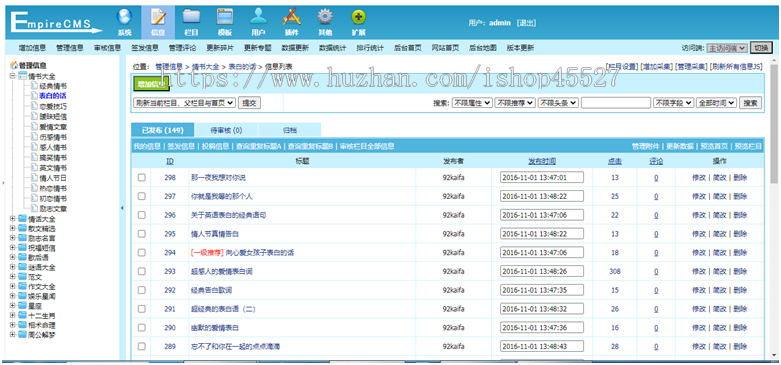Image resolution: width=781 pixels, height=365 pixels.
Task: Collapse the sidebar with the divider arrow
Action: (122, 208)
